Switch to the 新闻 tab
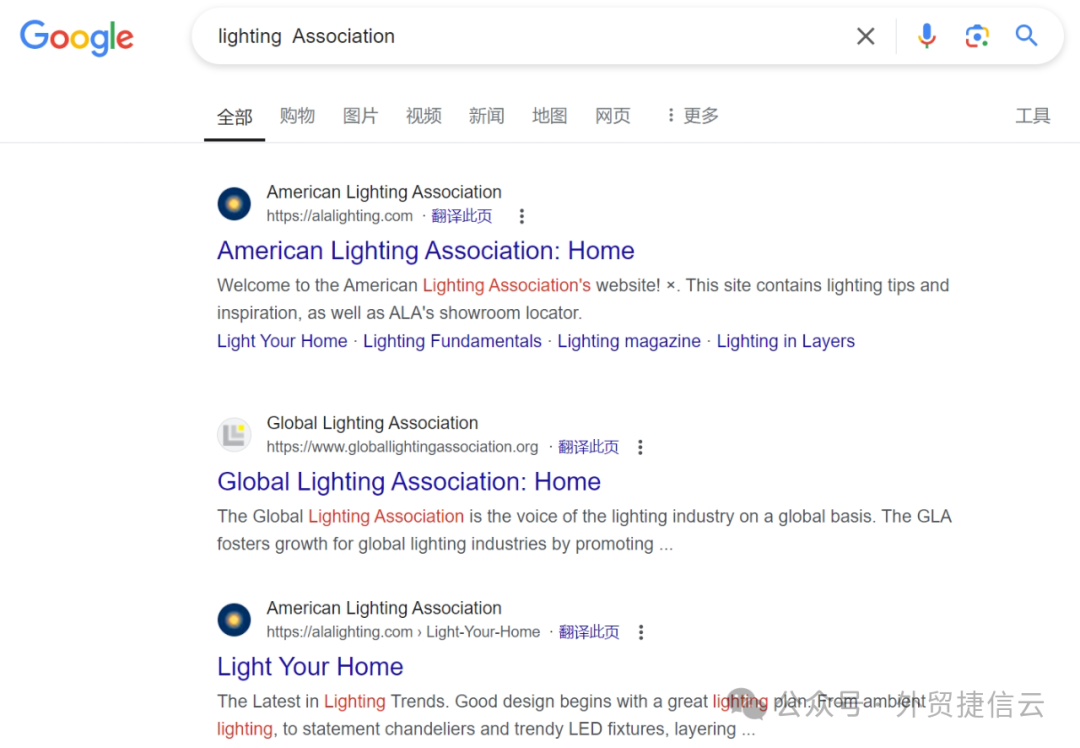The width and height of the screenshot is (1080, 748). [x=486, y=116]
